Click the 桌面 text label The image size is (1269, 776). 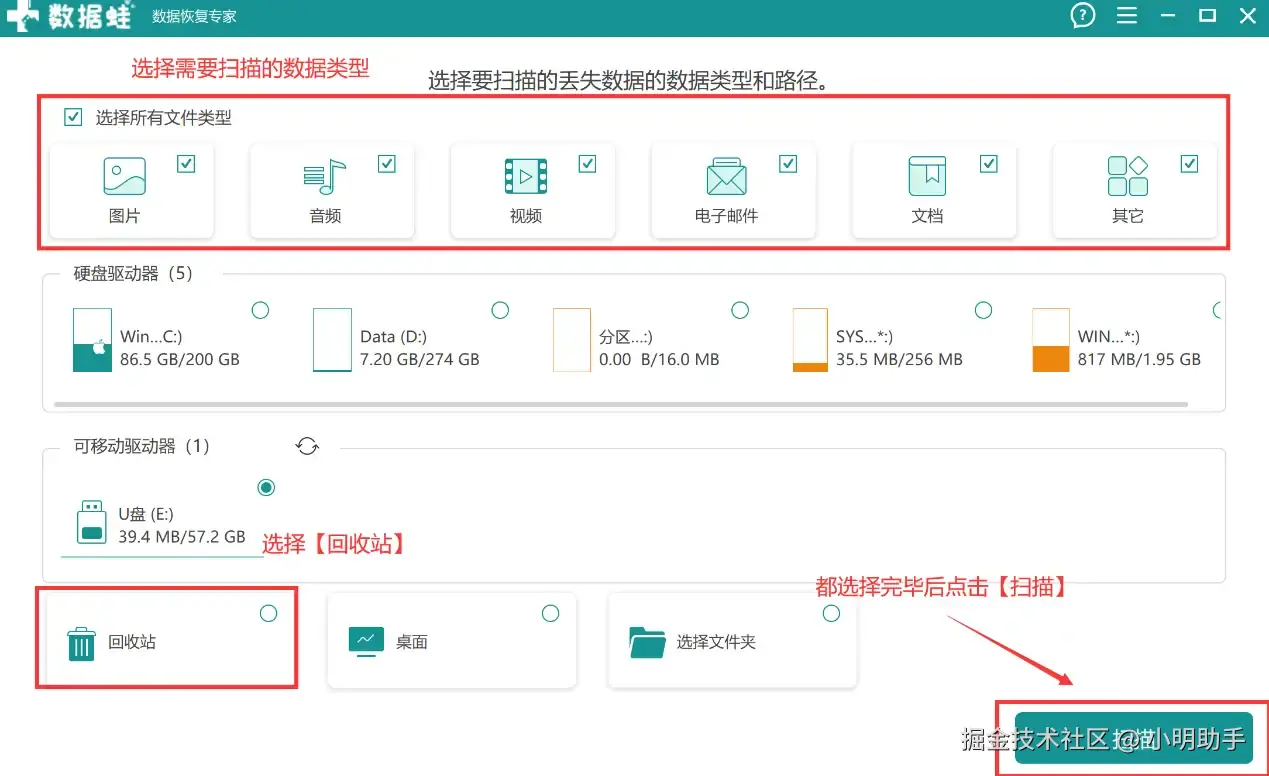point(412,642)
